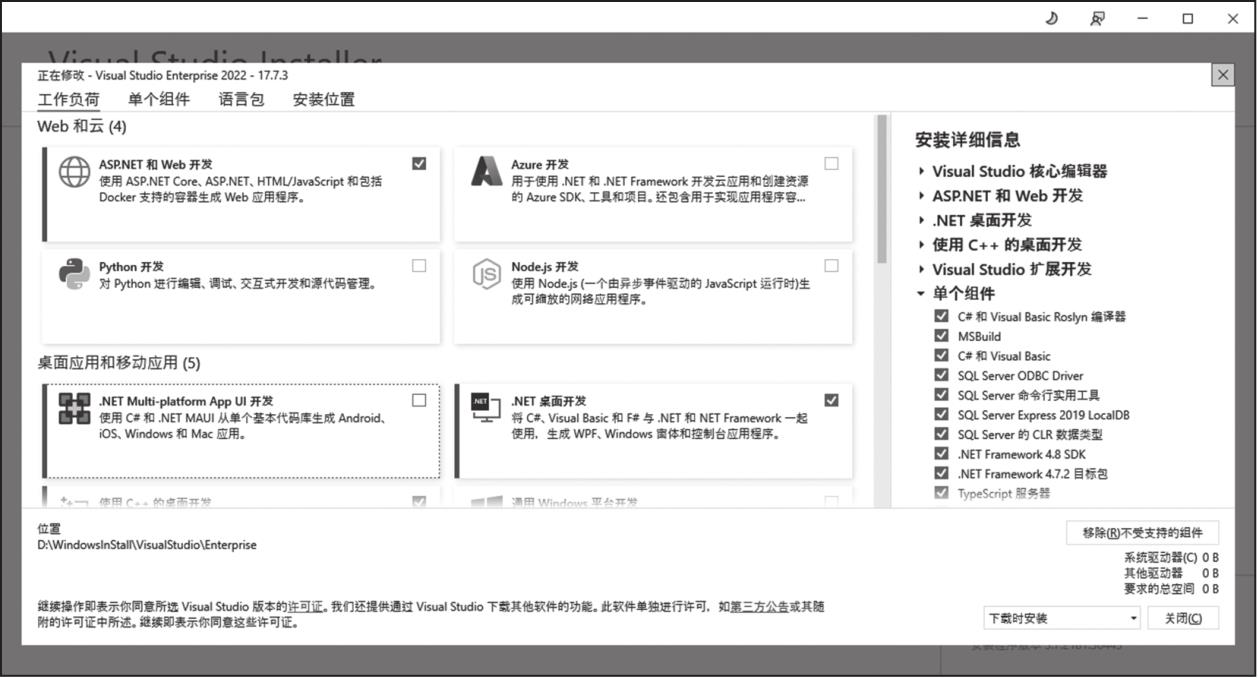The image size is (1258, 678).
Task: Check the Node.js 开发 workload box
Action: 832,265
